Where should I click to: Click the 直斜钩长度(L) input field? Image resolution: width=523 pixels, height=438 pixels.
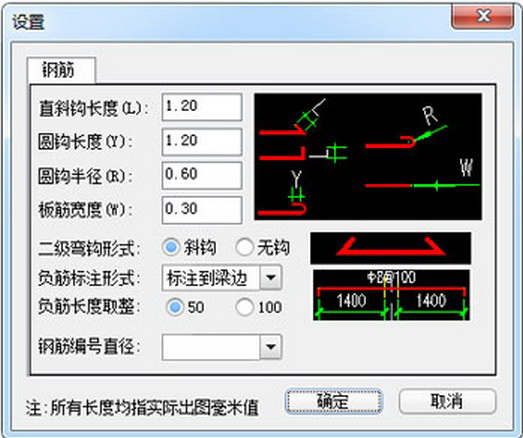[202, 107]
